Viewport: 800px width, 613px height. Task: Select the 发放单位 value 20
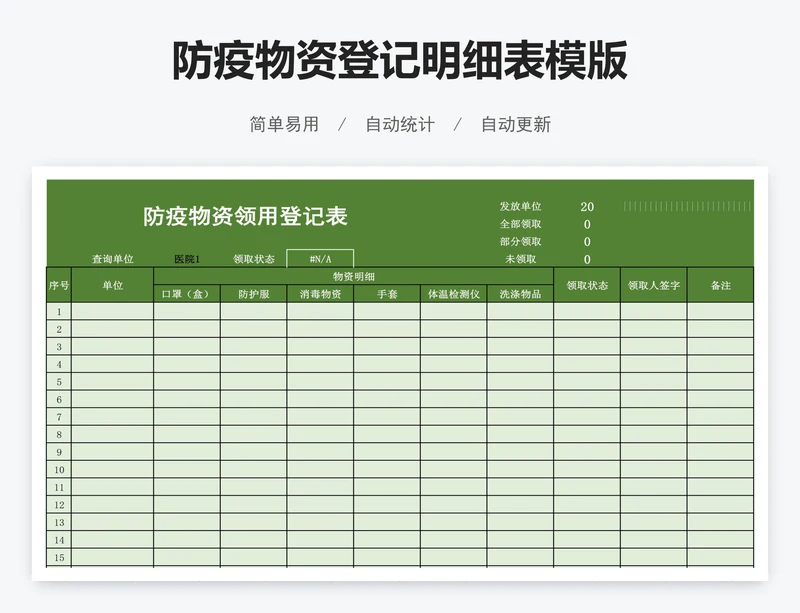[587, 207]
